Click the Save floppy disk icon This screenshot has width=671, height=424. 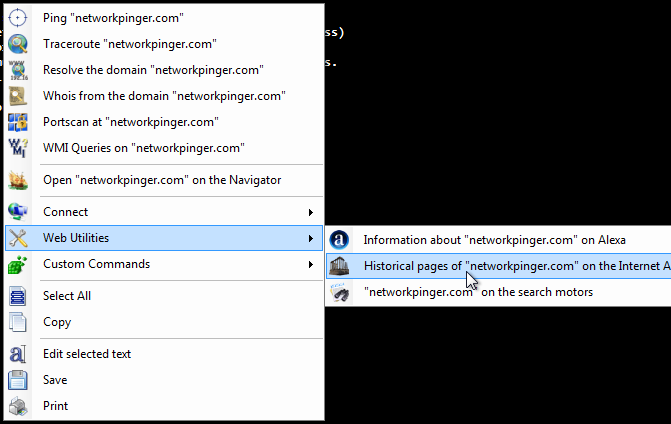click(x=18, y=380)
